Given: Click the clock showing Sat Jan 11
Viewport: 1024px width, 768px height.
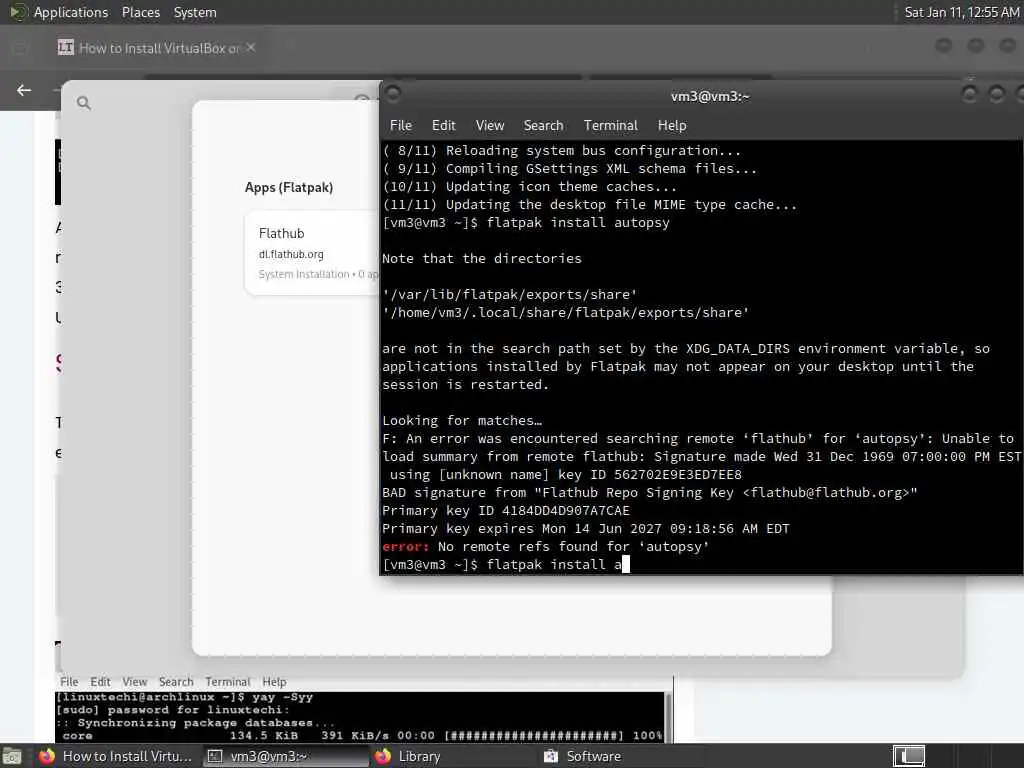Looking at the screenshot, I should (961, 12).
